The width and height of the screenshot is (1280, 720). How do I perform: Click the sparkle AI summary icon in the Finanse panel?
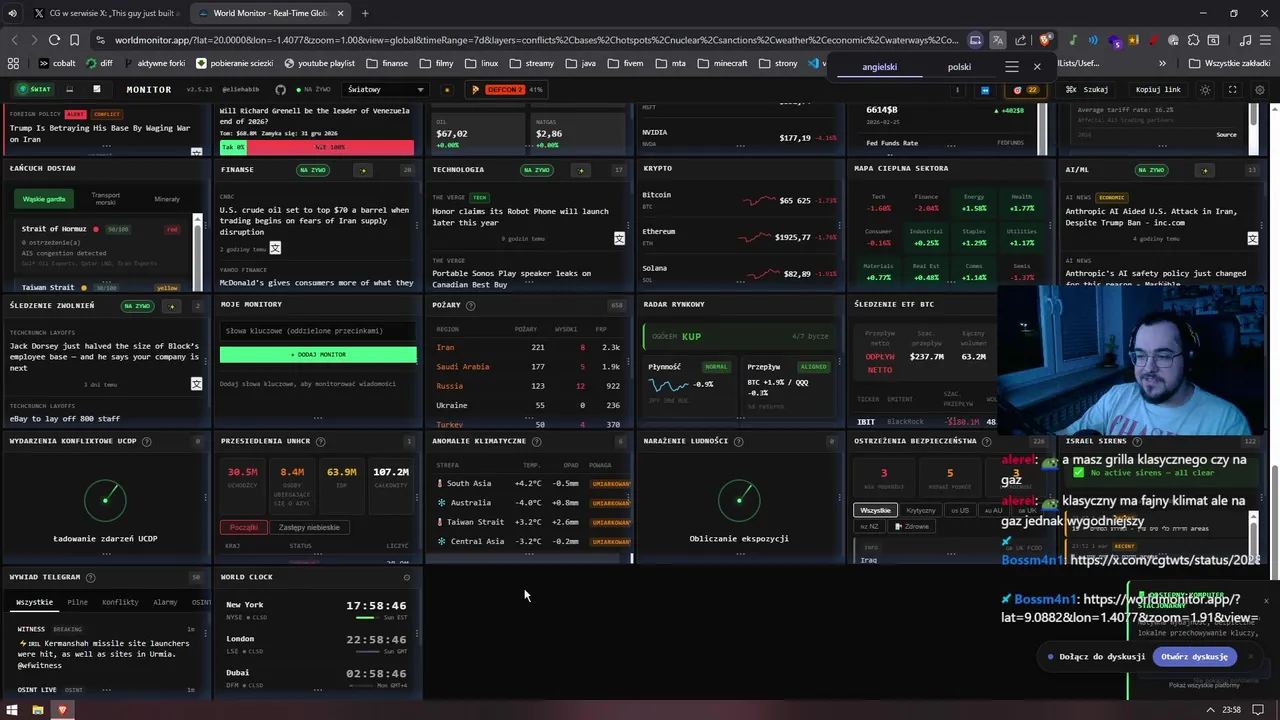(x=363, y=170)
